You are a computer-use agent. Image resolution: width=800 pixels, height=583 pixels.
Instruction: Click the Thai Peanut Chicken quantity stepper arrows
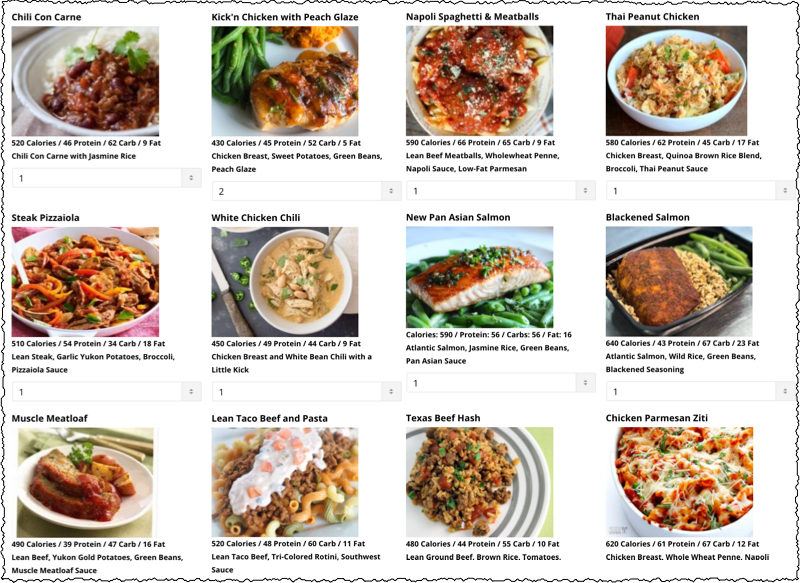point(785,191)
